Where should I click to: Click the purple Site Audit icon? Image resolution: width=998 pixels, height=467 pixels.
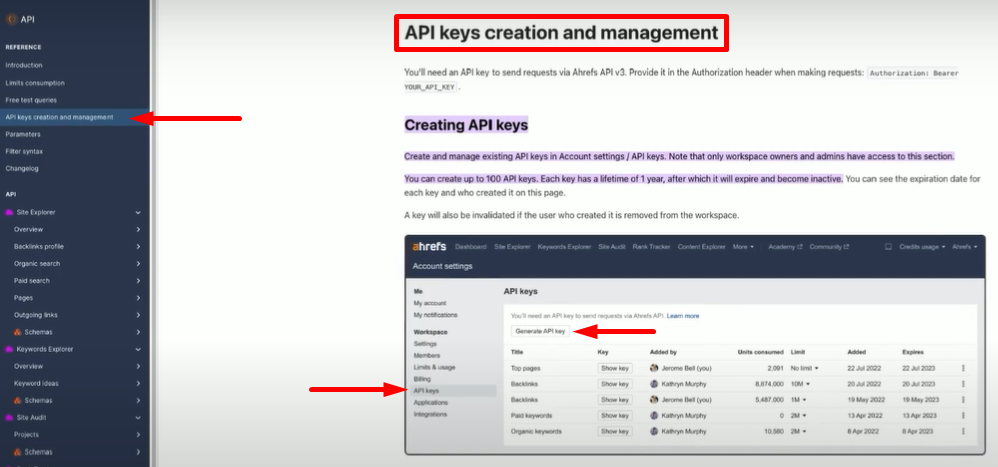pyautogui.click(x=10, y=418)
